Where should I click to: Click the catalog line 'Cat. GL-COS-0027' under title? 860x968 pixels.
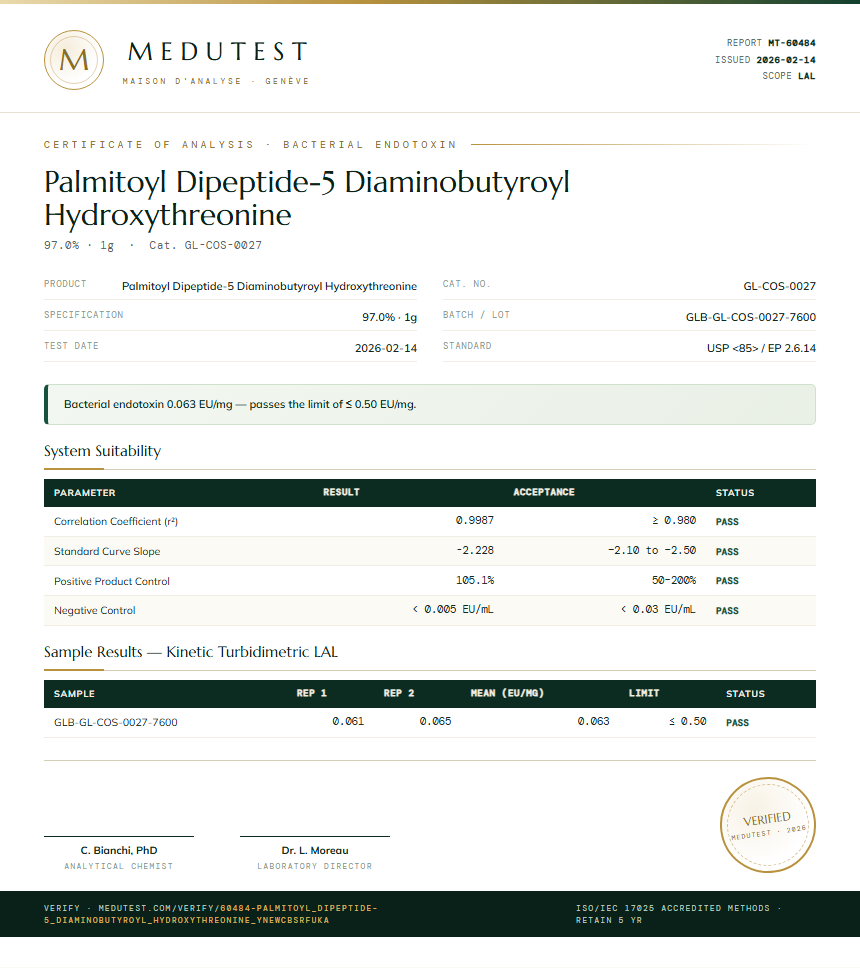coord(205,245)
